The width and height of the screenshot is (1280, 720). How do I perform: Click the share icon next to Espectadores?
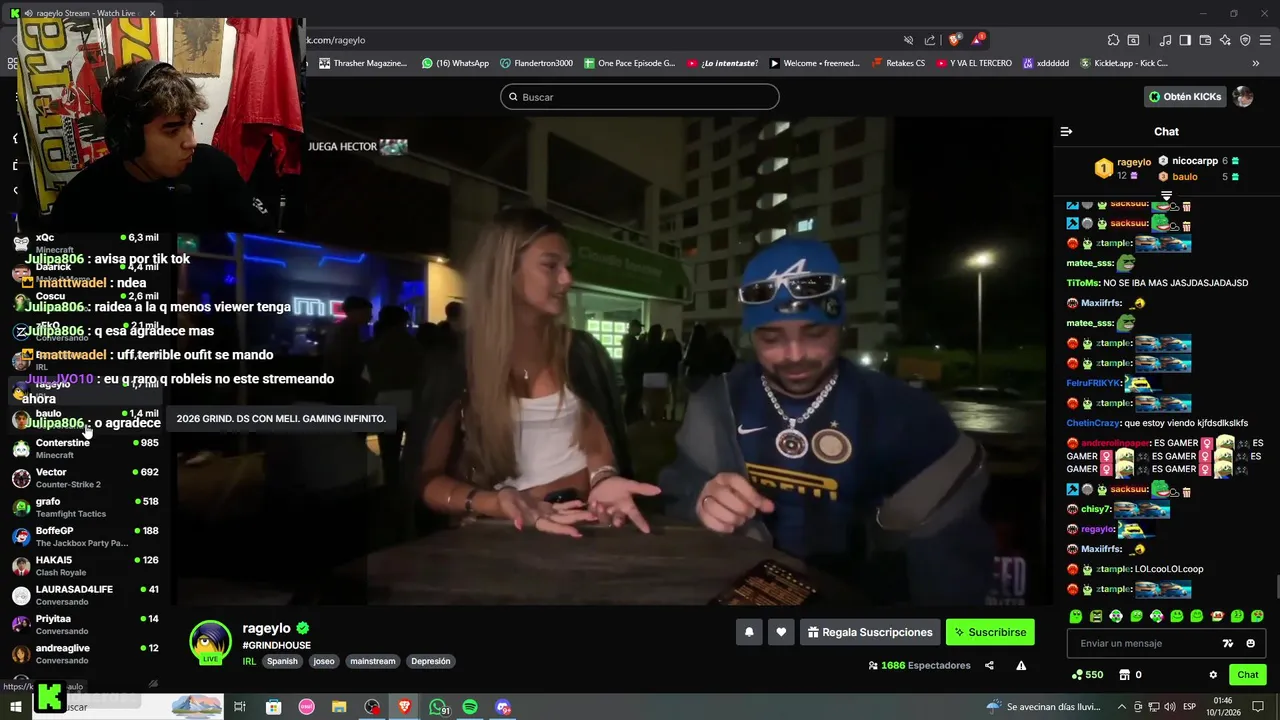(x=989, y=665)
